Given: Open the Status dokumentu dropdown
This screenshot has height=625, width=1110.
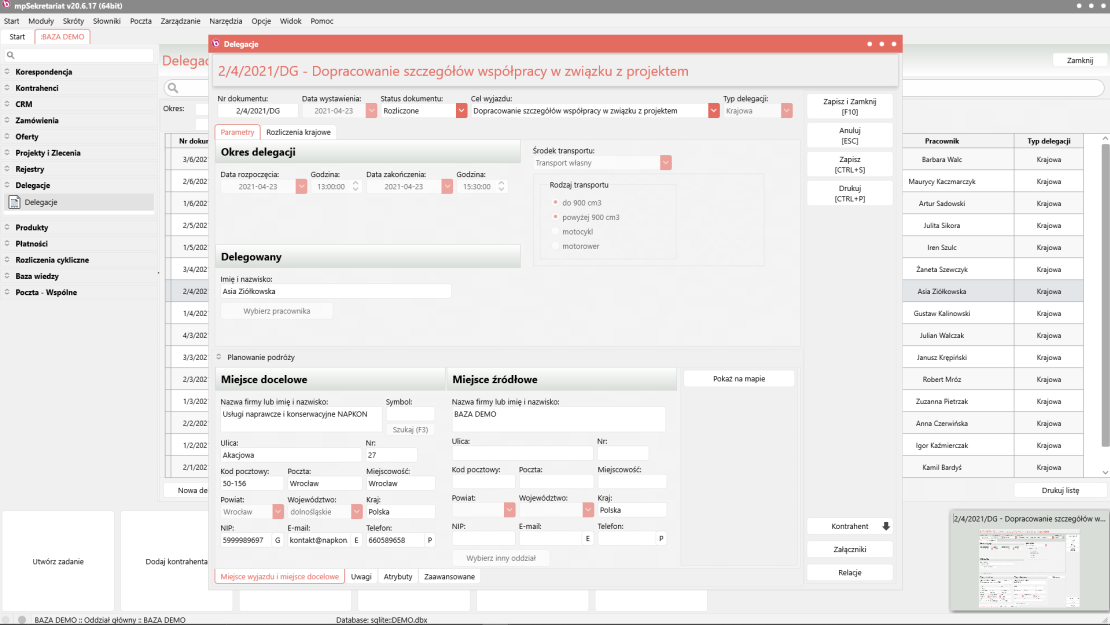Looking at the screenshot, I should tap(461, 111).
